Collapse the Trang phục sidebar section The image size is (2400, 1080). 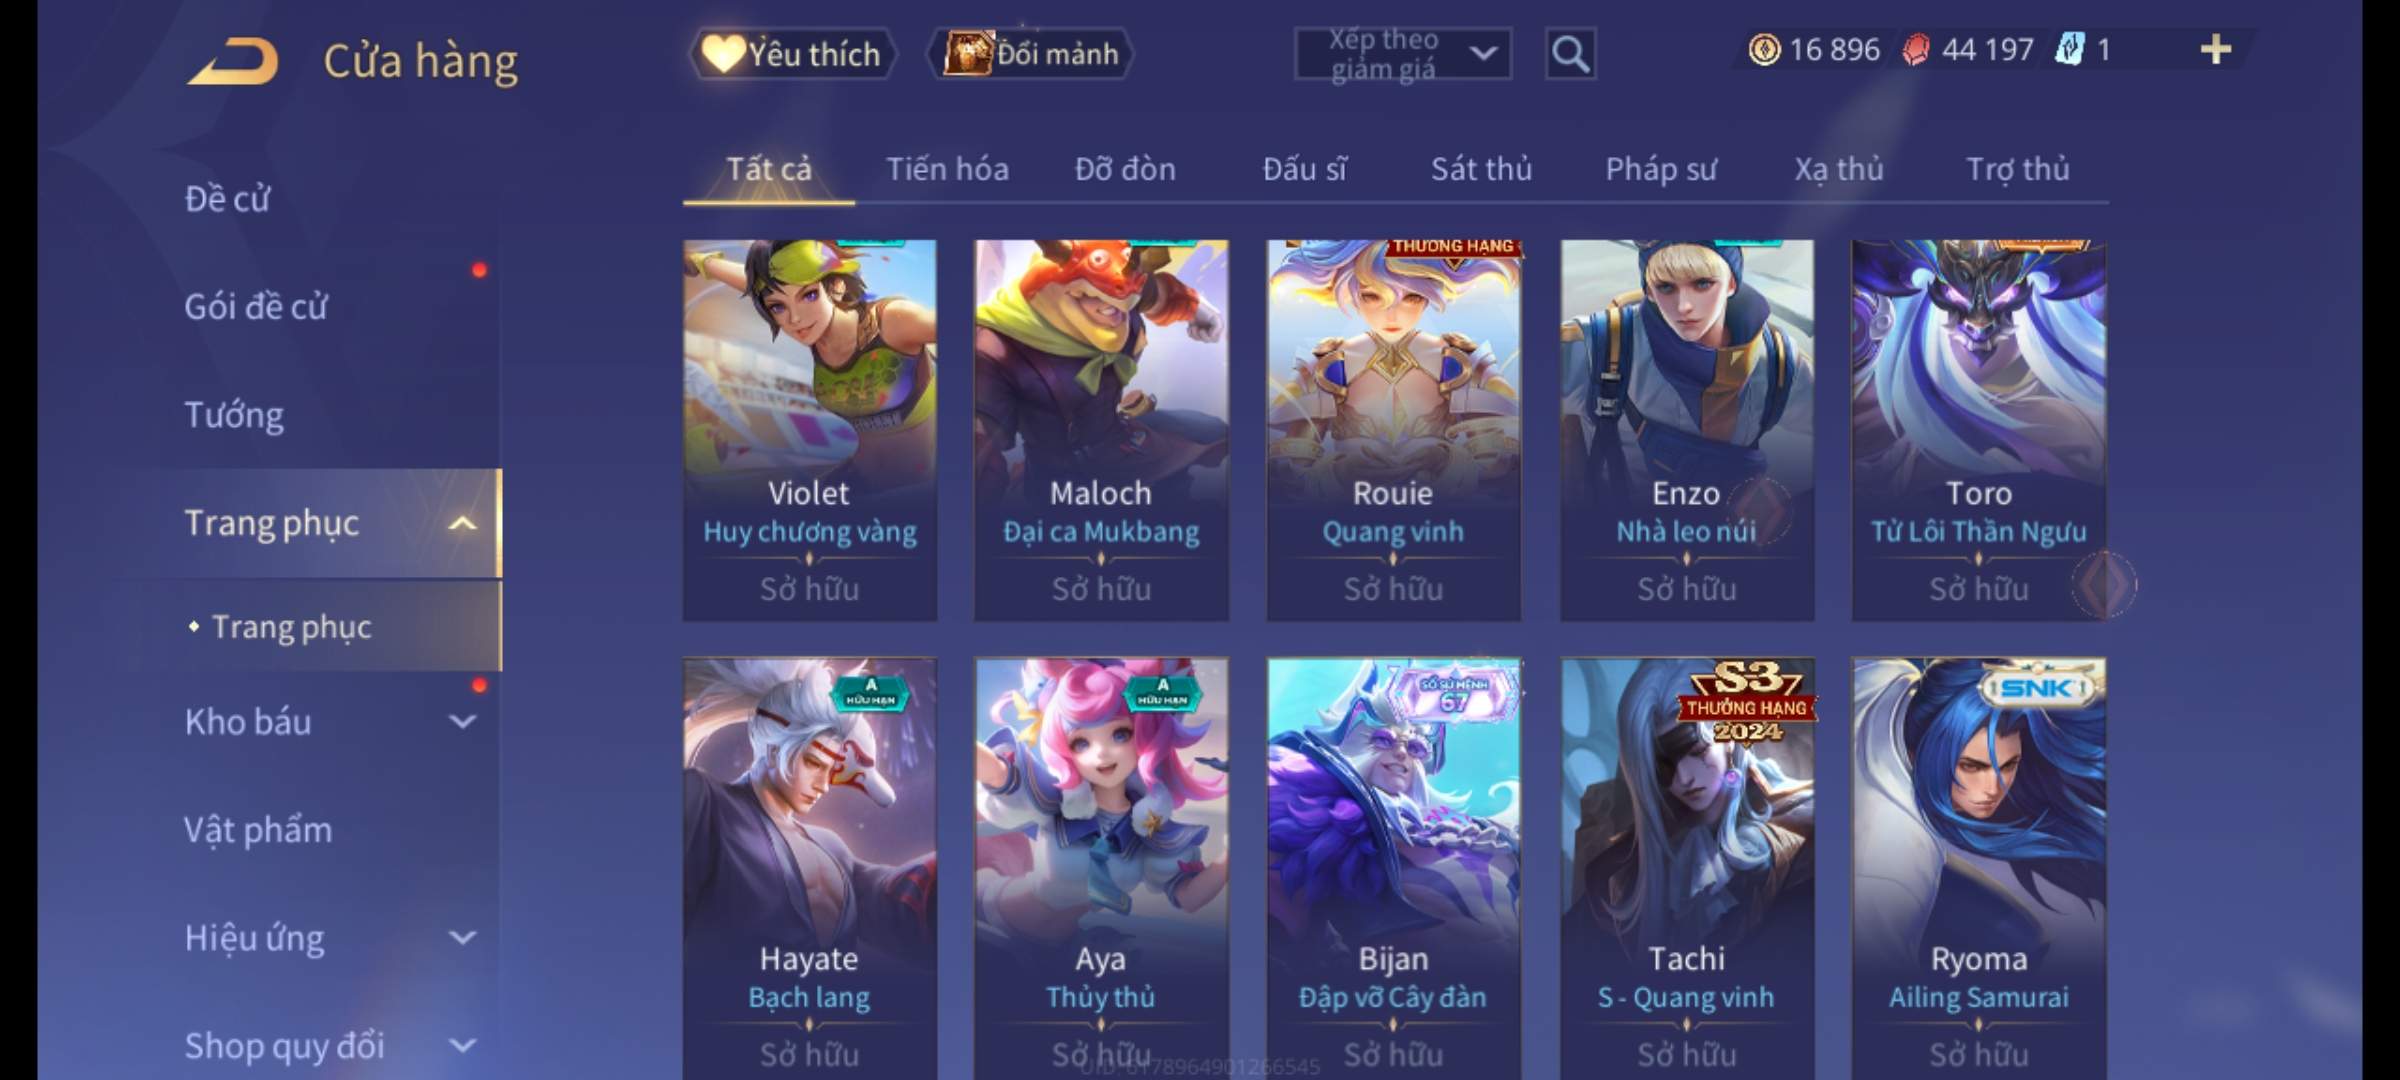click(462, 523)
